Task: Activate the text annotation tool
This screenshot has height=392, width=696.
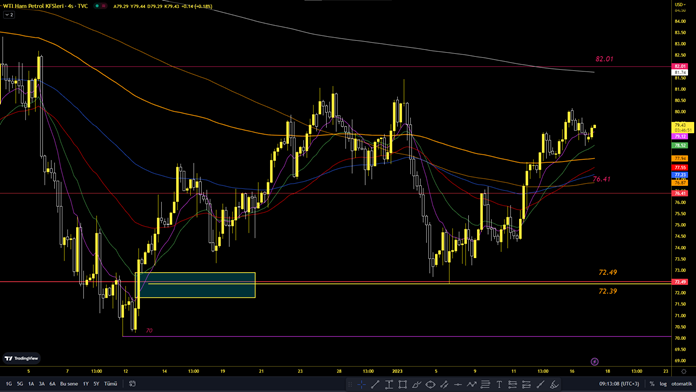Action: click(x=499, y=384)
